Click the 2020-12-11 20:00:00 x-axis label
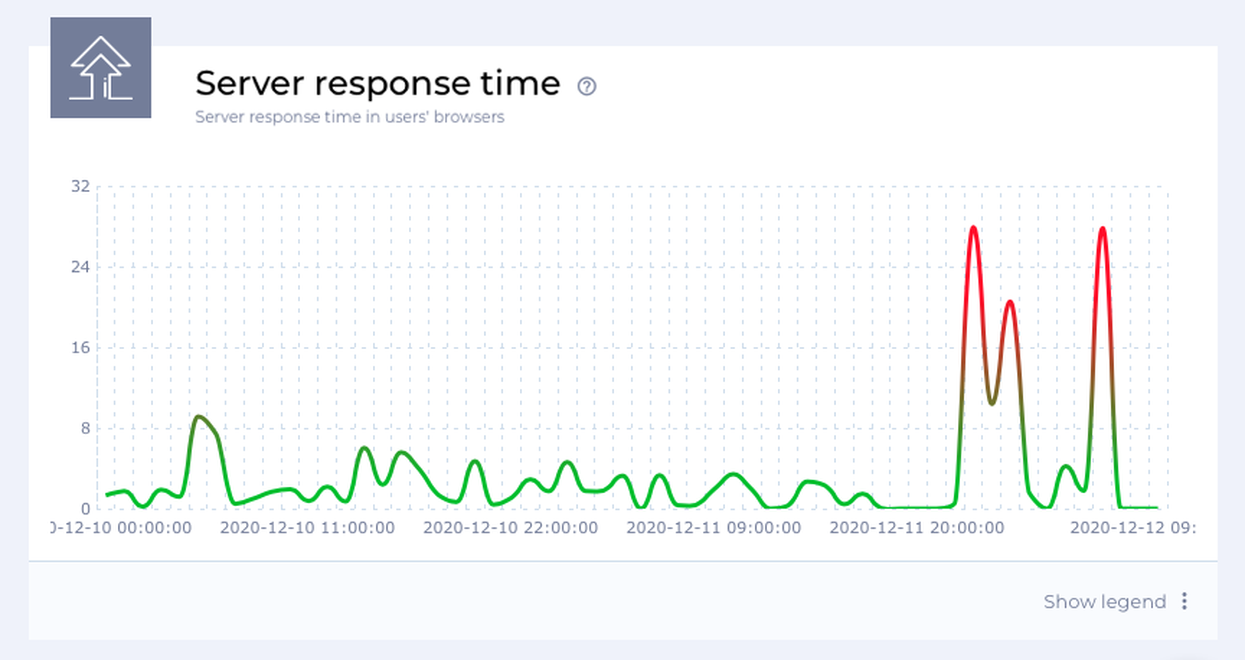This screenshot has width=1245, height=660. pos(916,526)
